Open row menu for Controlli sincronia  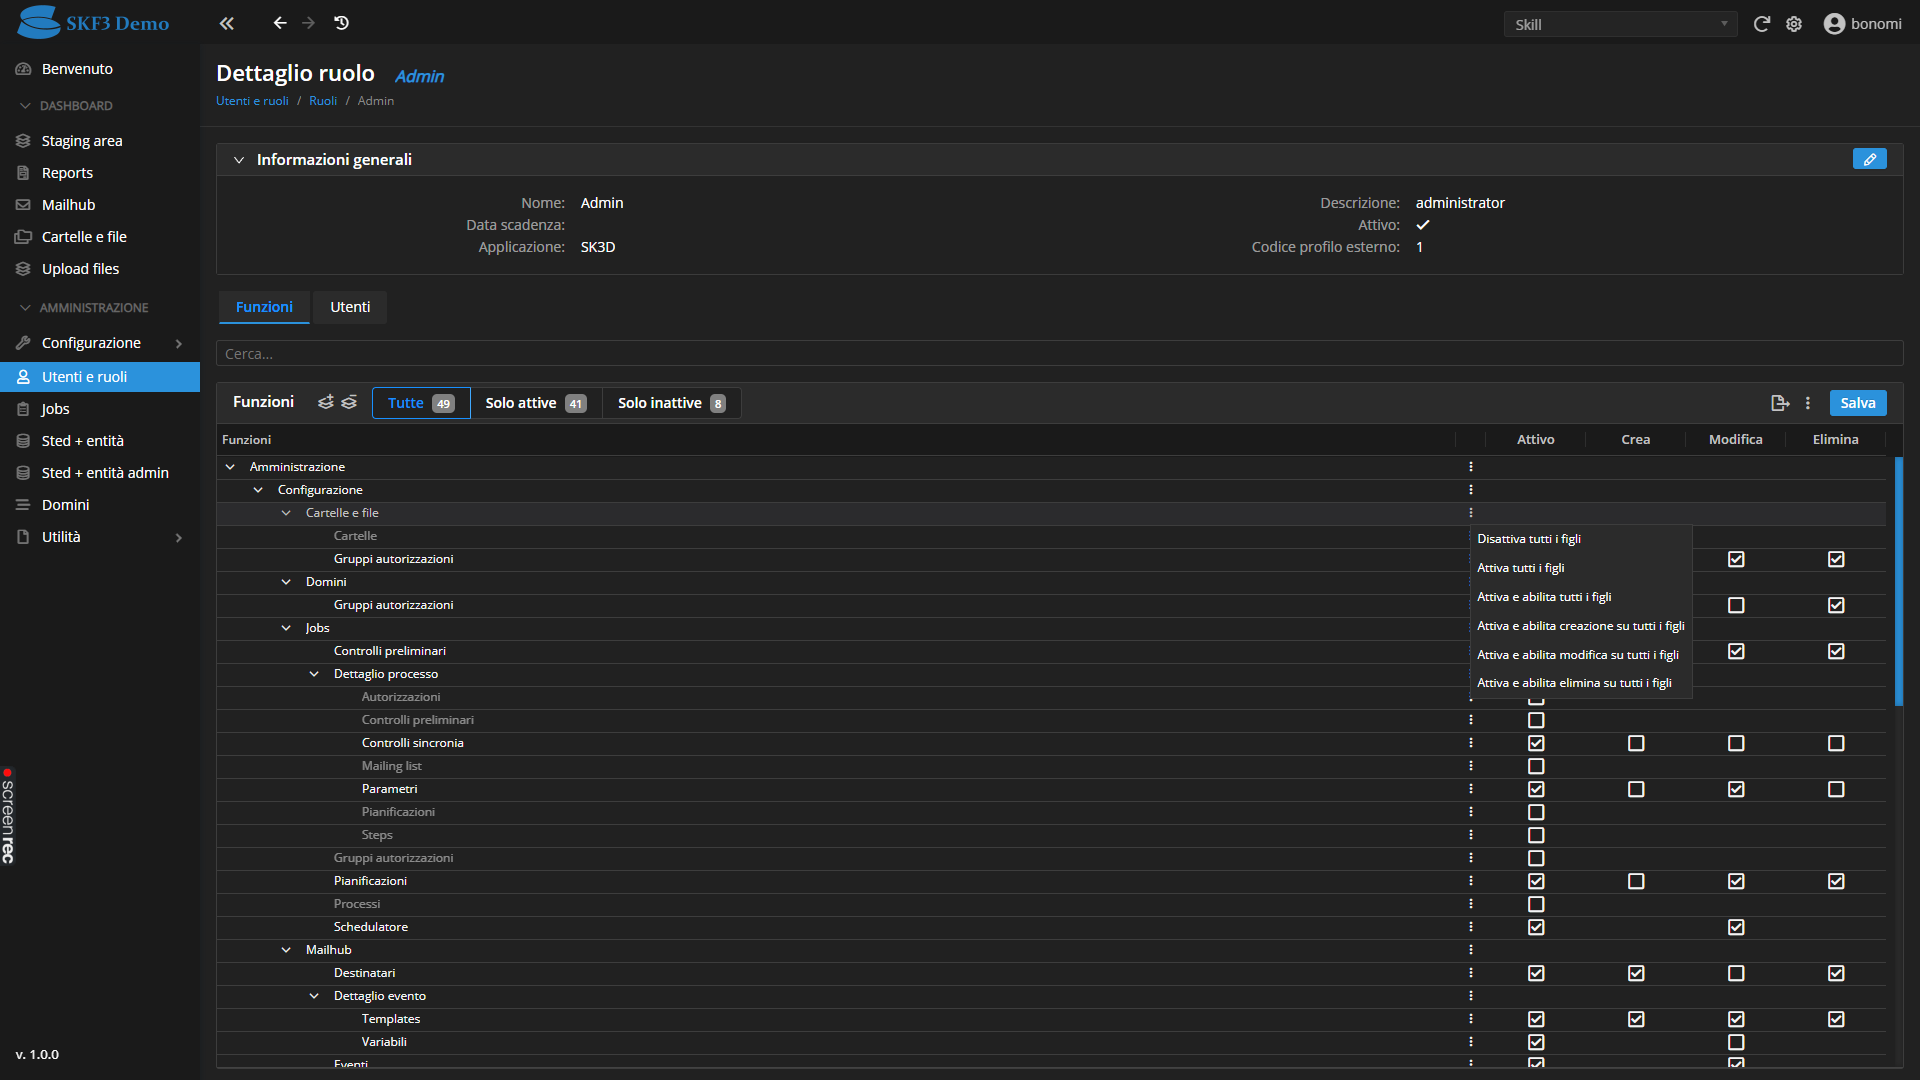coord(1471,743)
